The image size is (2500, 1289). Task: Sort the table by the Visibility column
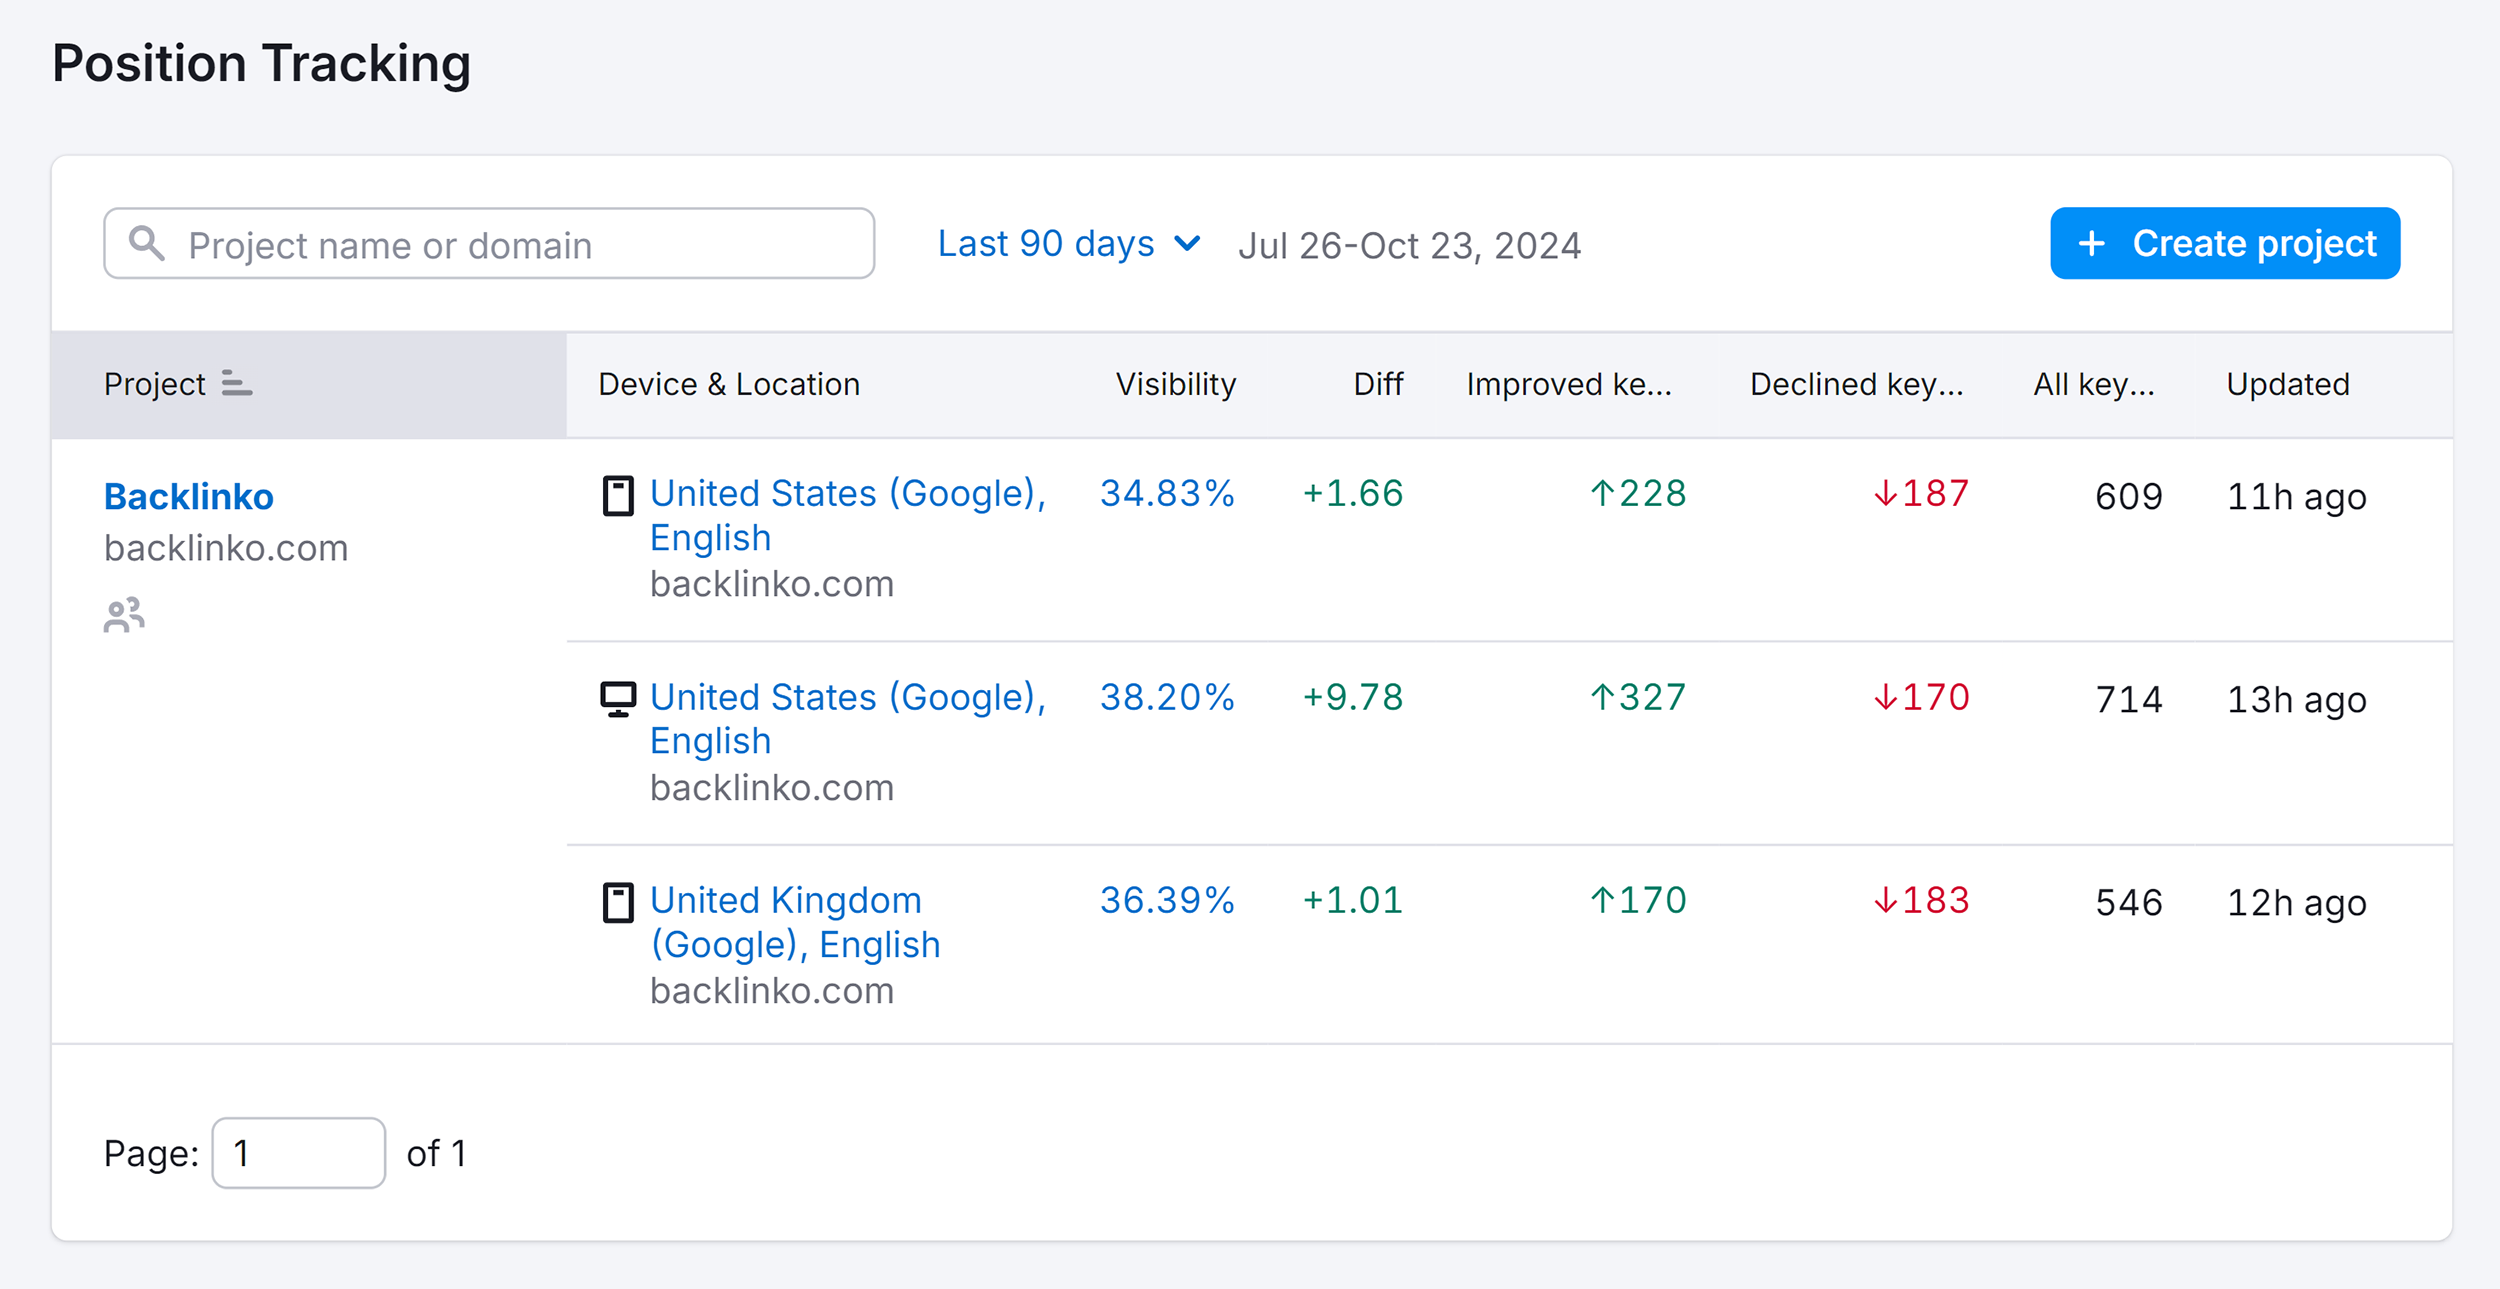pos(1173,384)
